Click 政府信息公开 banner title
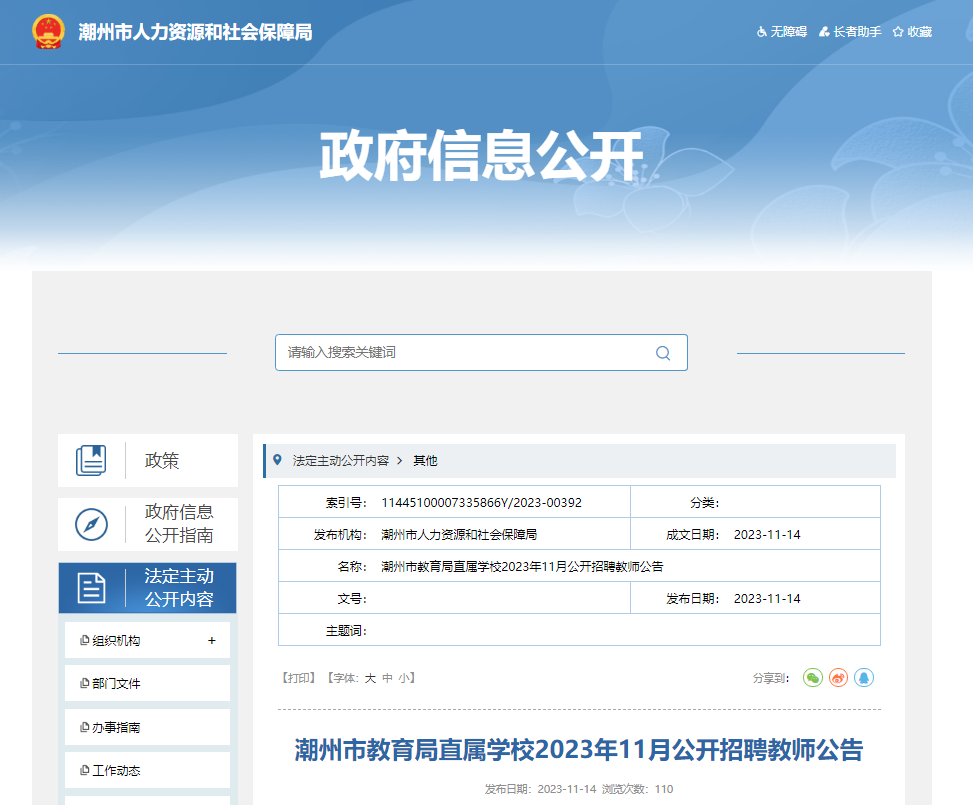This screenshot has height=805, width=973. click(481, 155)
